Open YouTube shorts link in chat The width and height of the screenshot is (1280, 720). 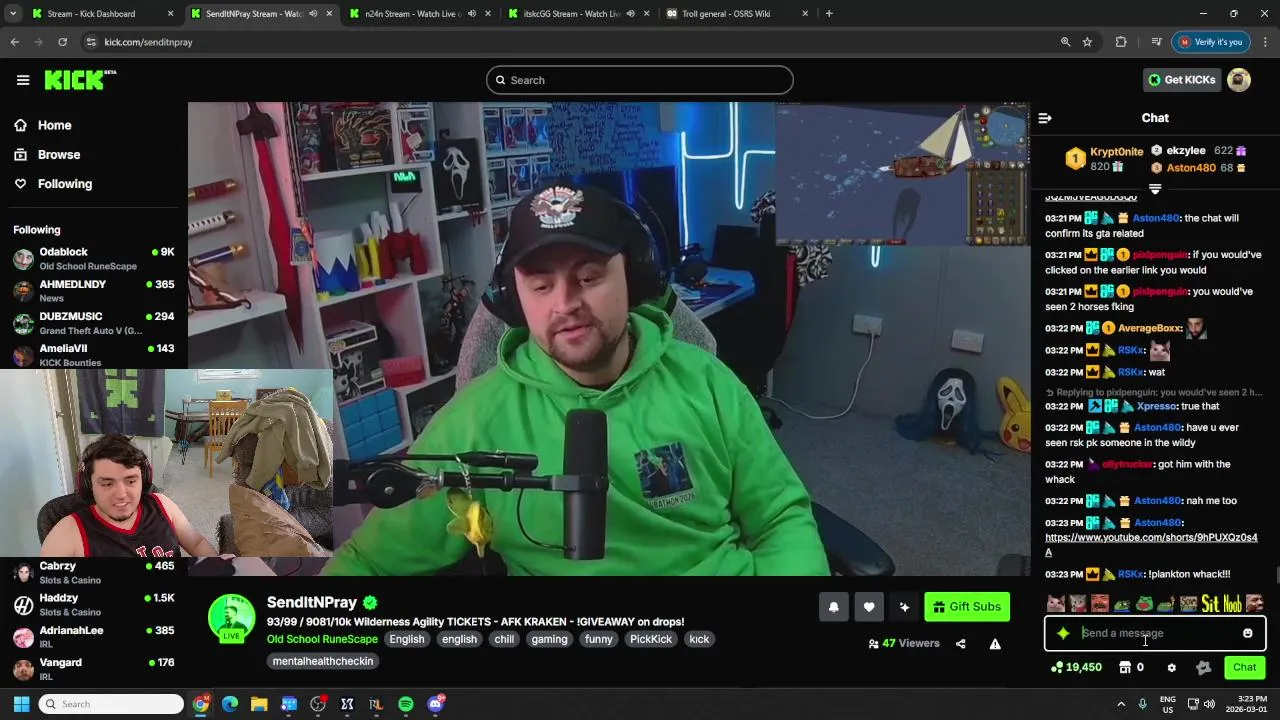[x=1151, y=545]
